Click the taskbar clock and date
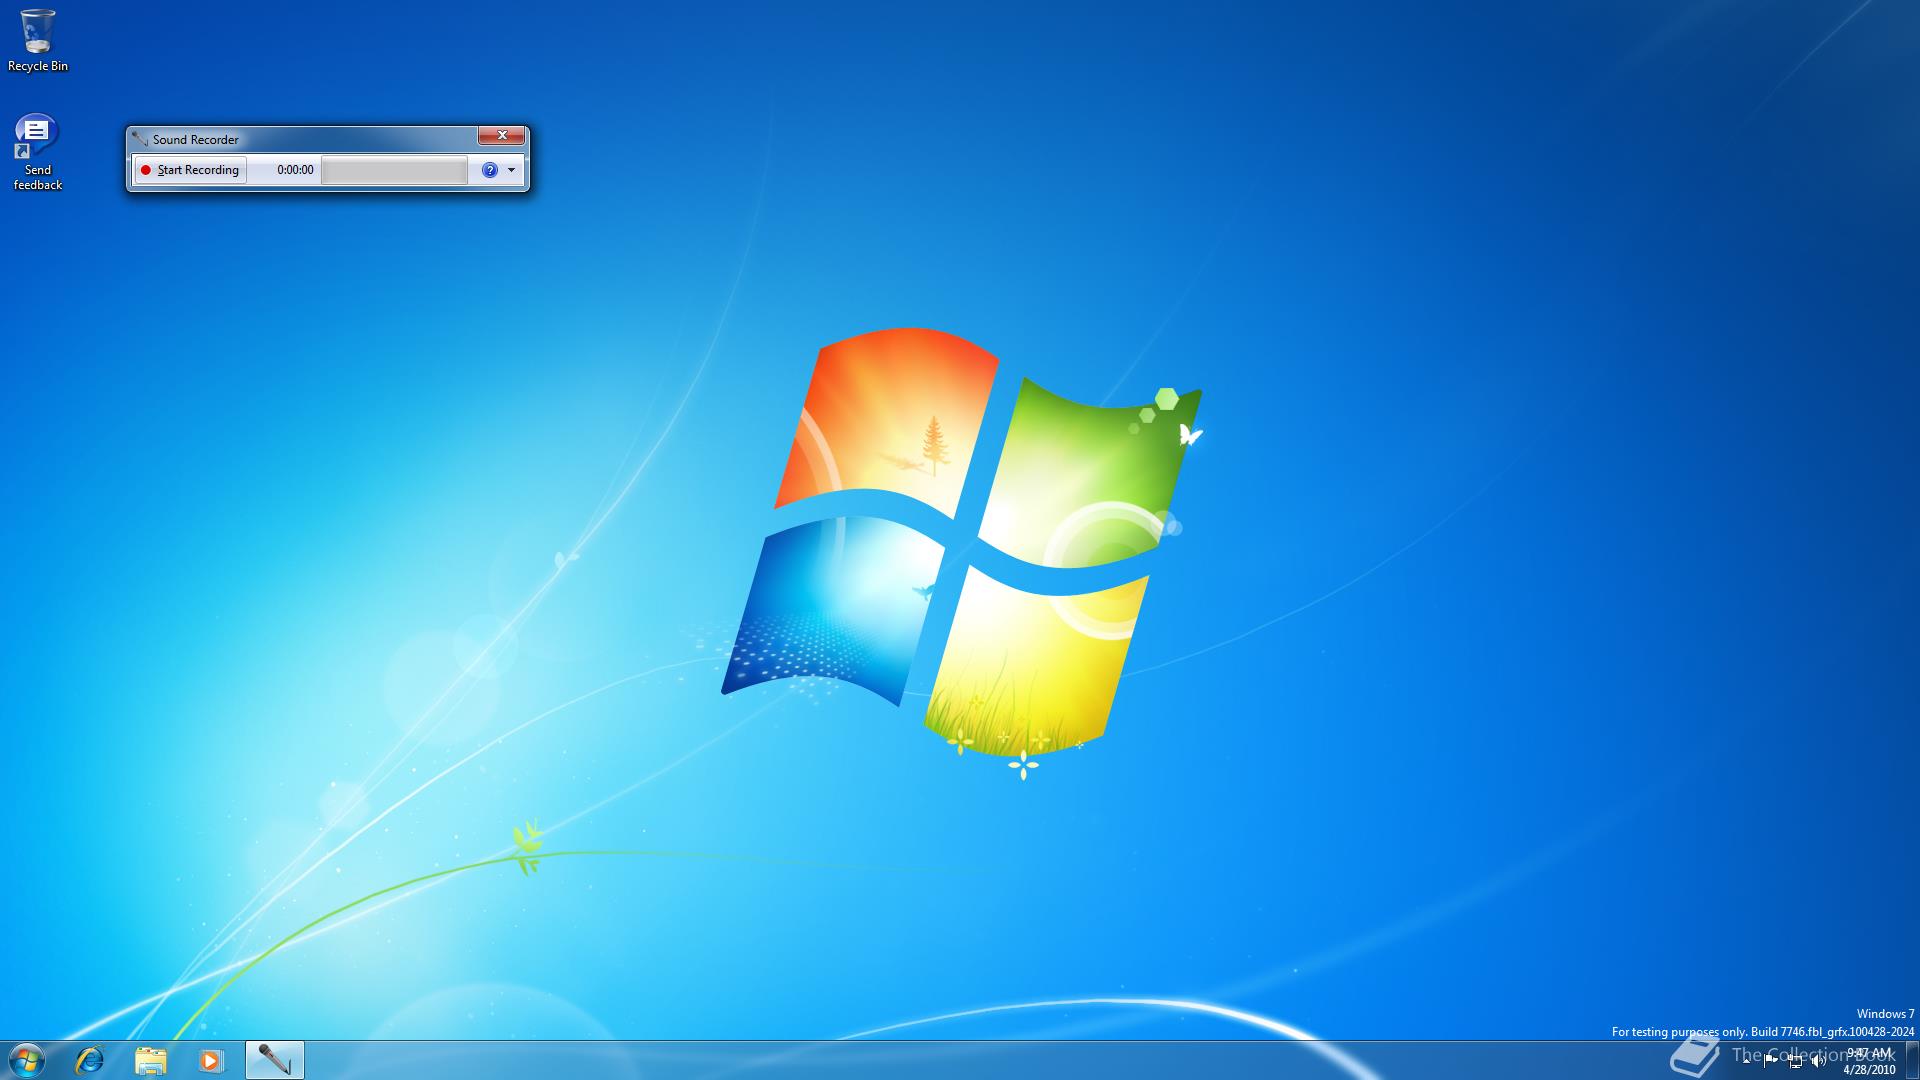Image resolution: width=1920 pixels, height=1080 pixels. coord(1868,1061)
